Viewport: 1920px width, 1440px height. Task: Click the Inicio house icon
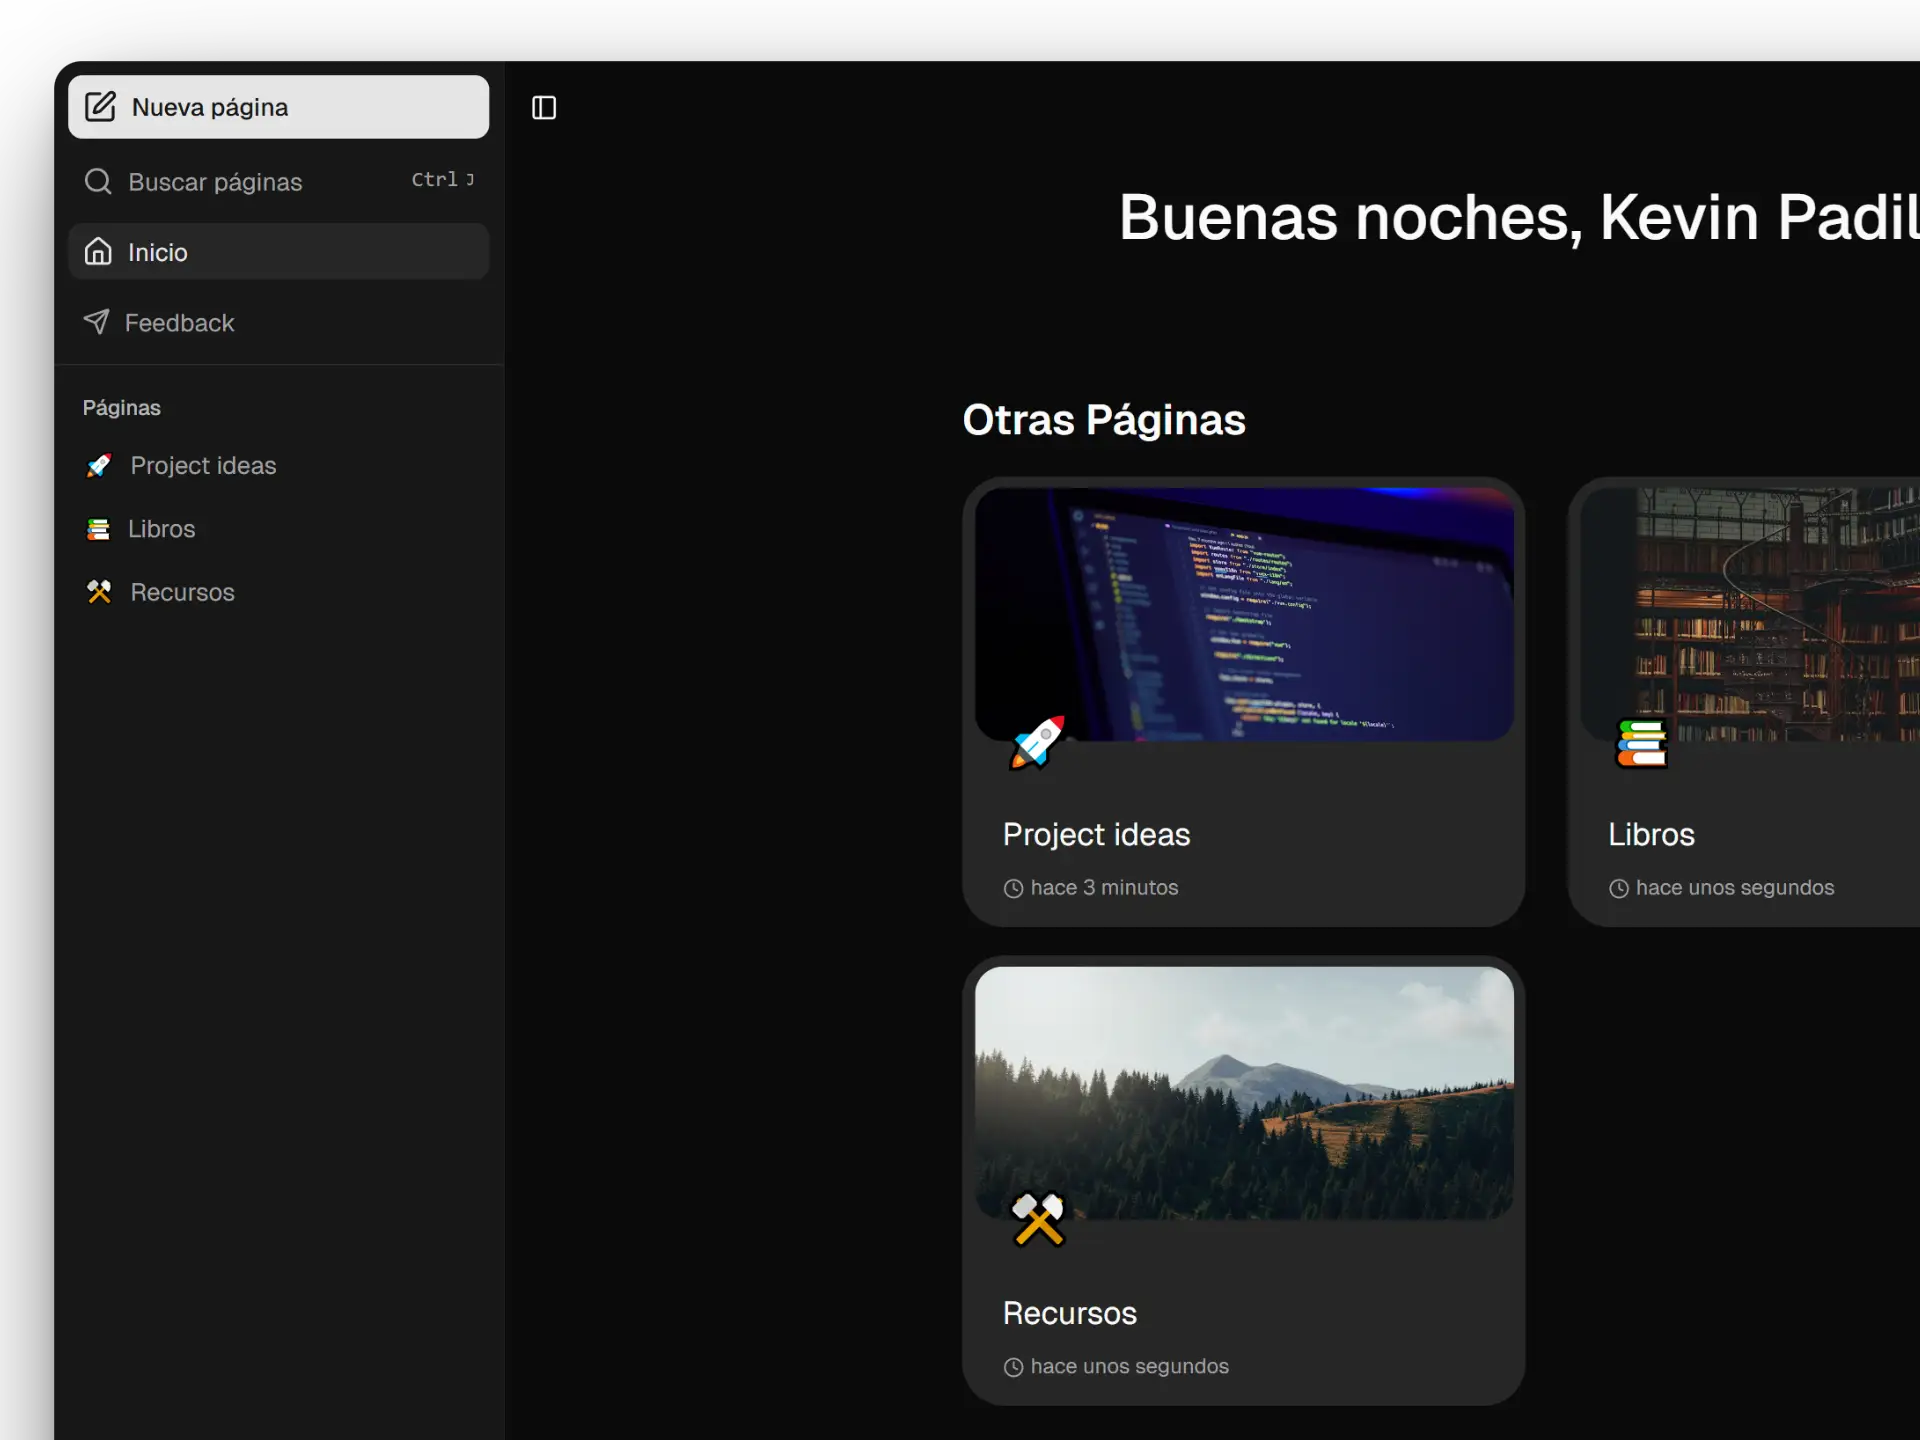point(98,251)
